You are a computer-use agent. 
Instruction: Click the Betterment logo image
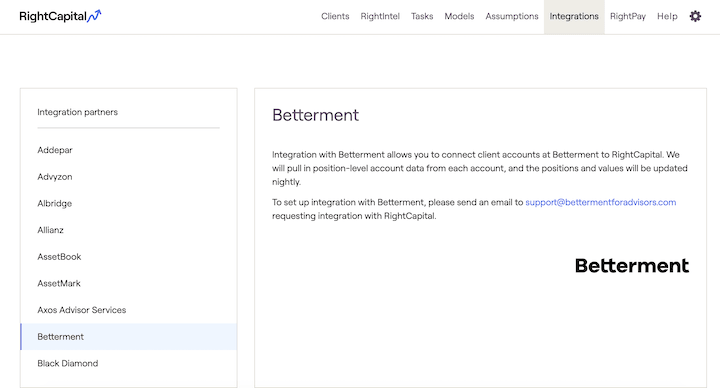coord(632,265)
